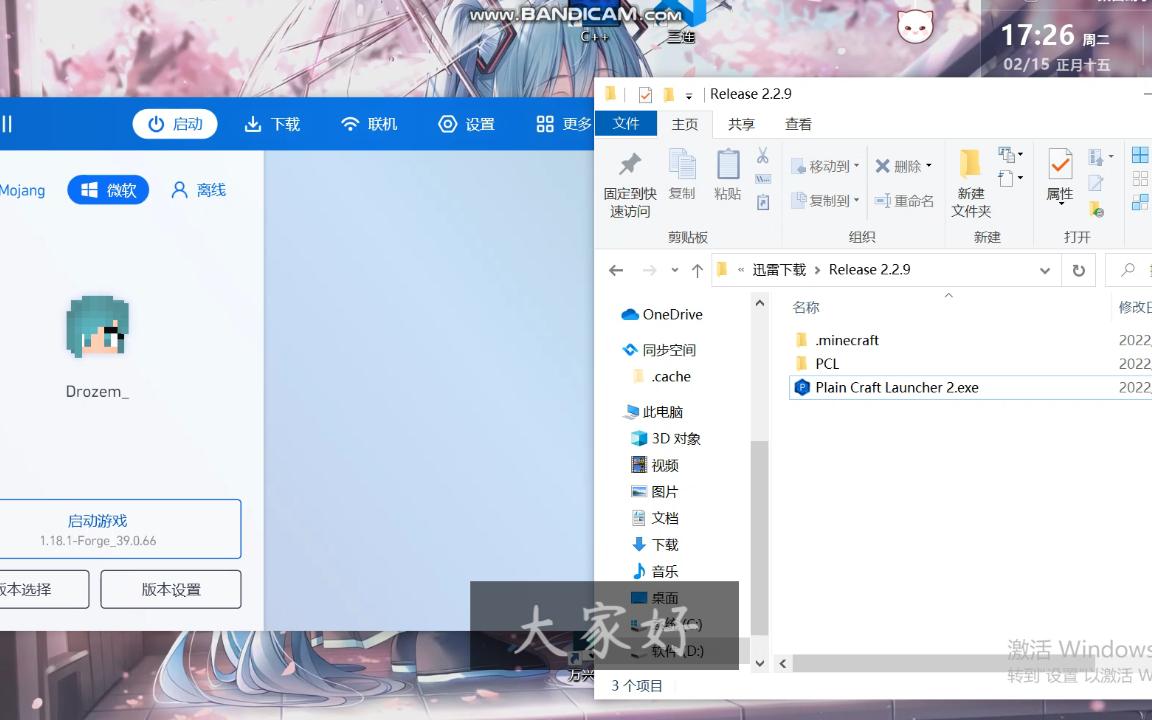This screenshot has width=1152, height=720.
Task: Switch to the 主页 (Home) ribbon tab
Action: click(684, 124)
